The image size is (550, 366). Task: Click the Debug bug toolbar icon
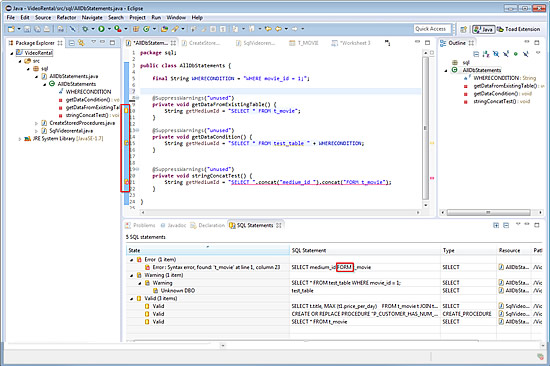pos(85,29)
